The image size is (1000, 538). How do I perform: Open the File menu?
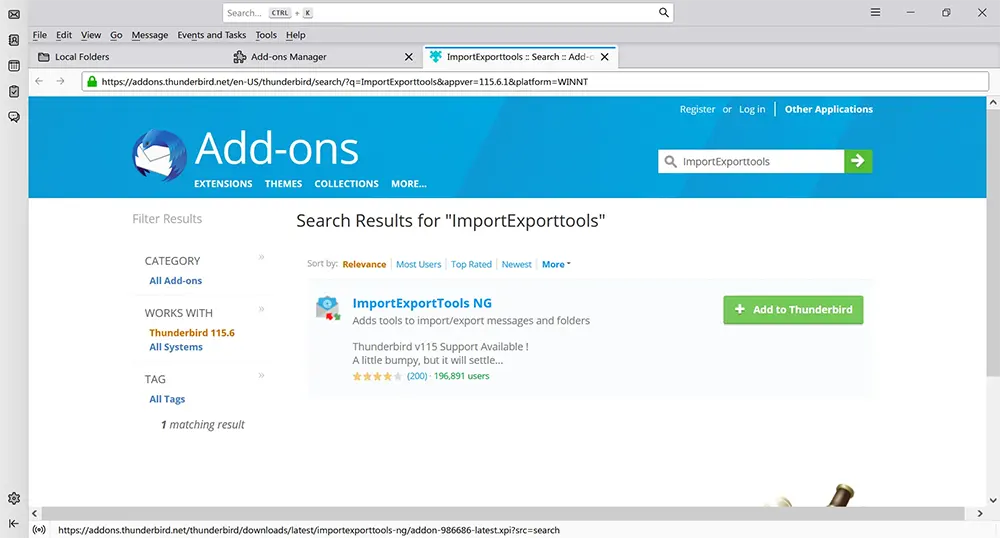pos(40,35)
